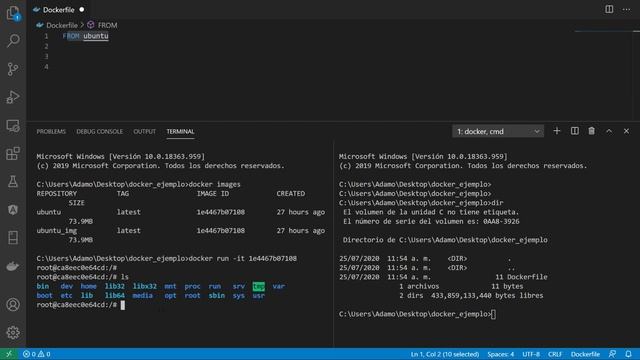This screenshot has height=360, width=640.
Task: Click the 'media' entry in the ls output
Action: [142, 296]
